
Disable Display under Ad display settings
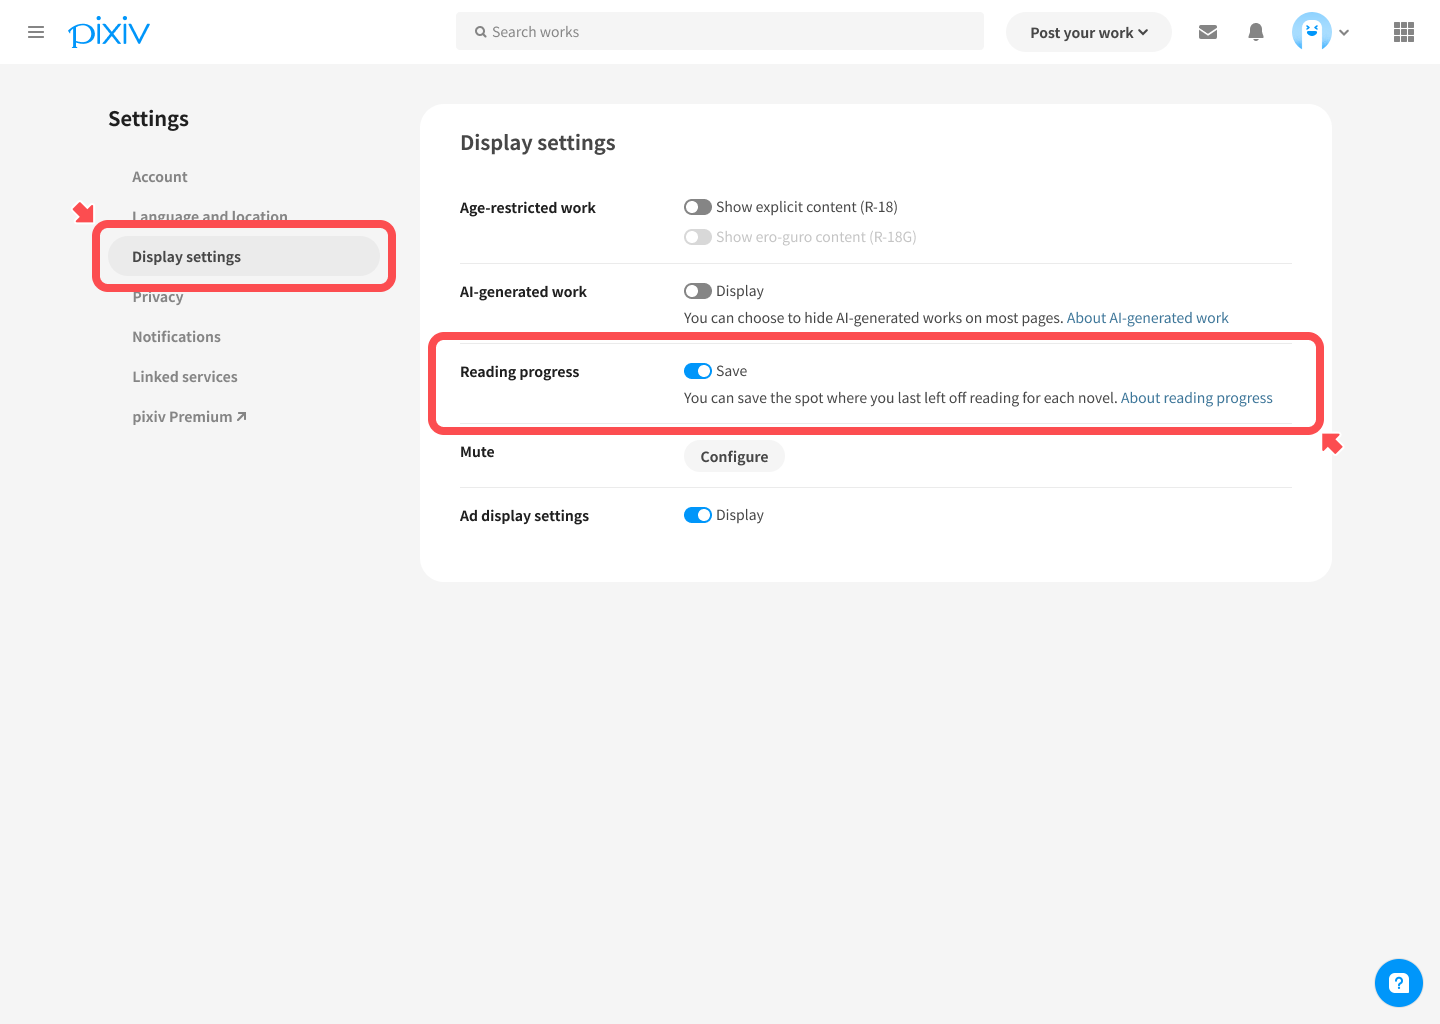tap(697, 514)
